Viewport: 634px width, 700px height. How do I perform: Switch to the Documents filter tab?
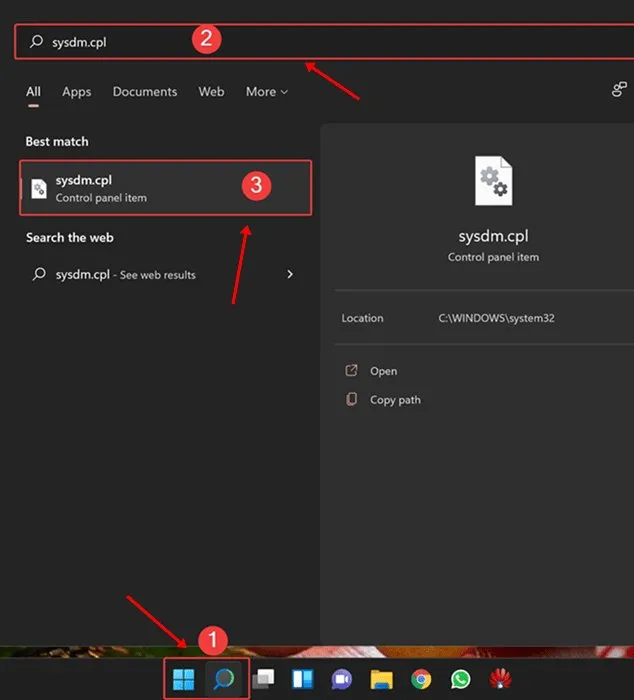click(145, 92)
